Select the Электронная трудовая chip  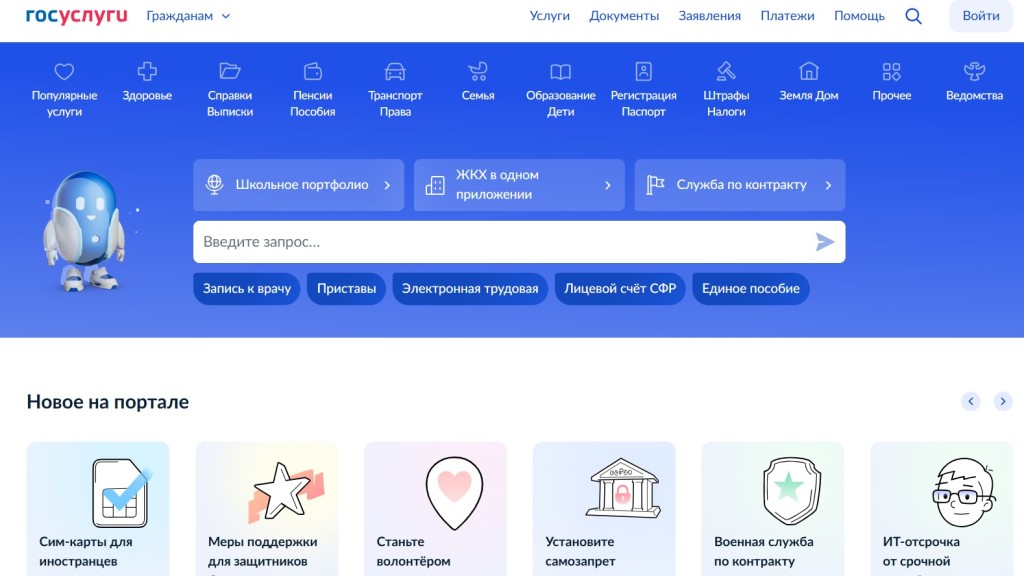pyautogui.click(x=470, y=289)
